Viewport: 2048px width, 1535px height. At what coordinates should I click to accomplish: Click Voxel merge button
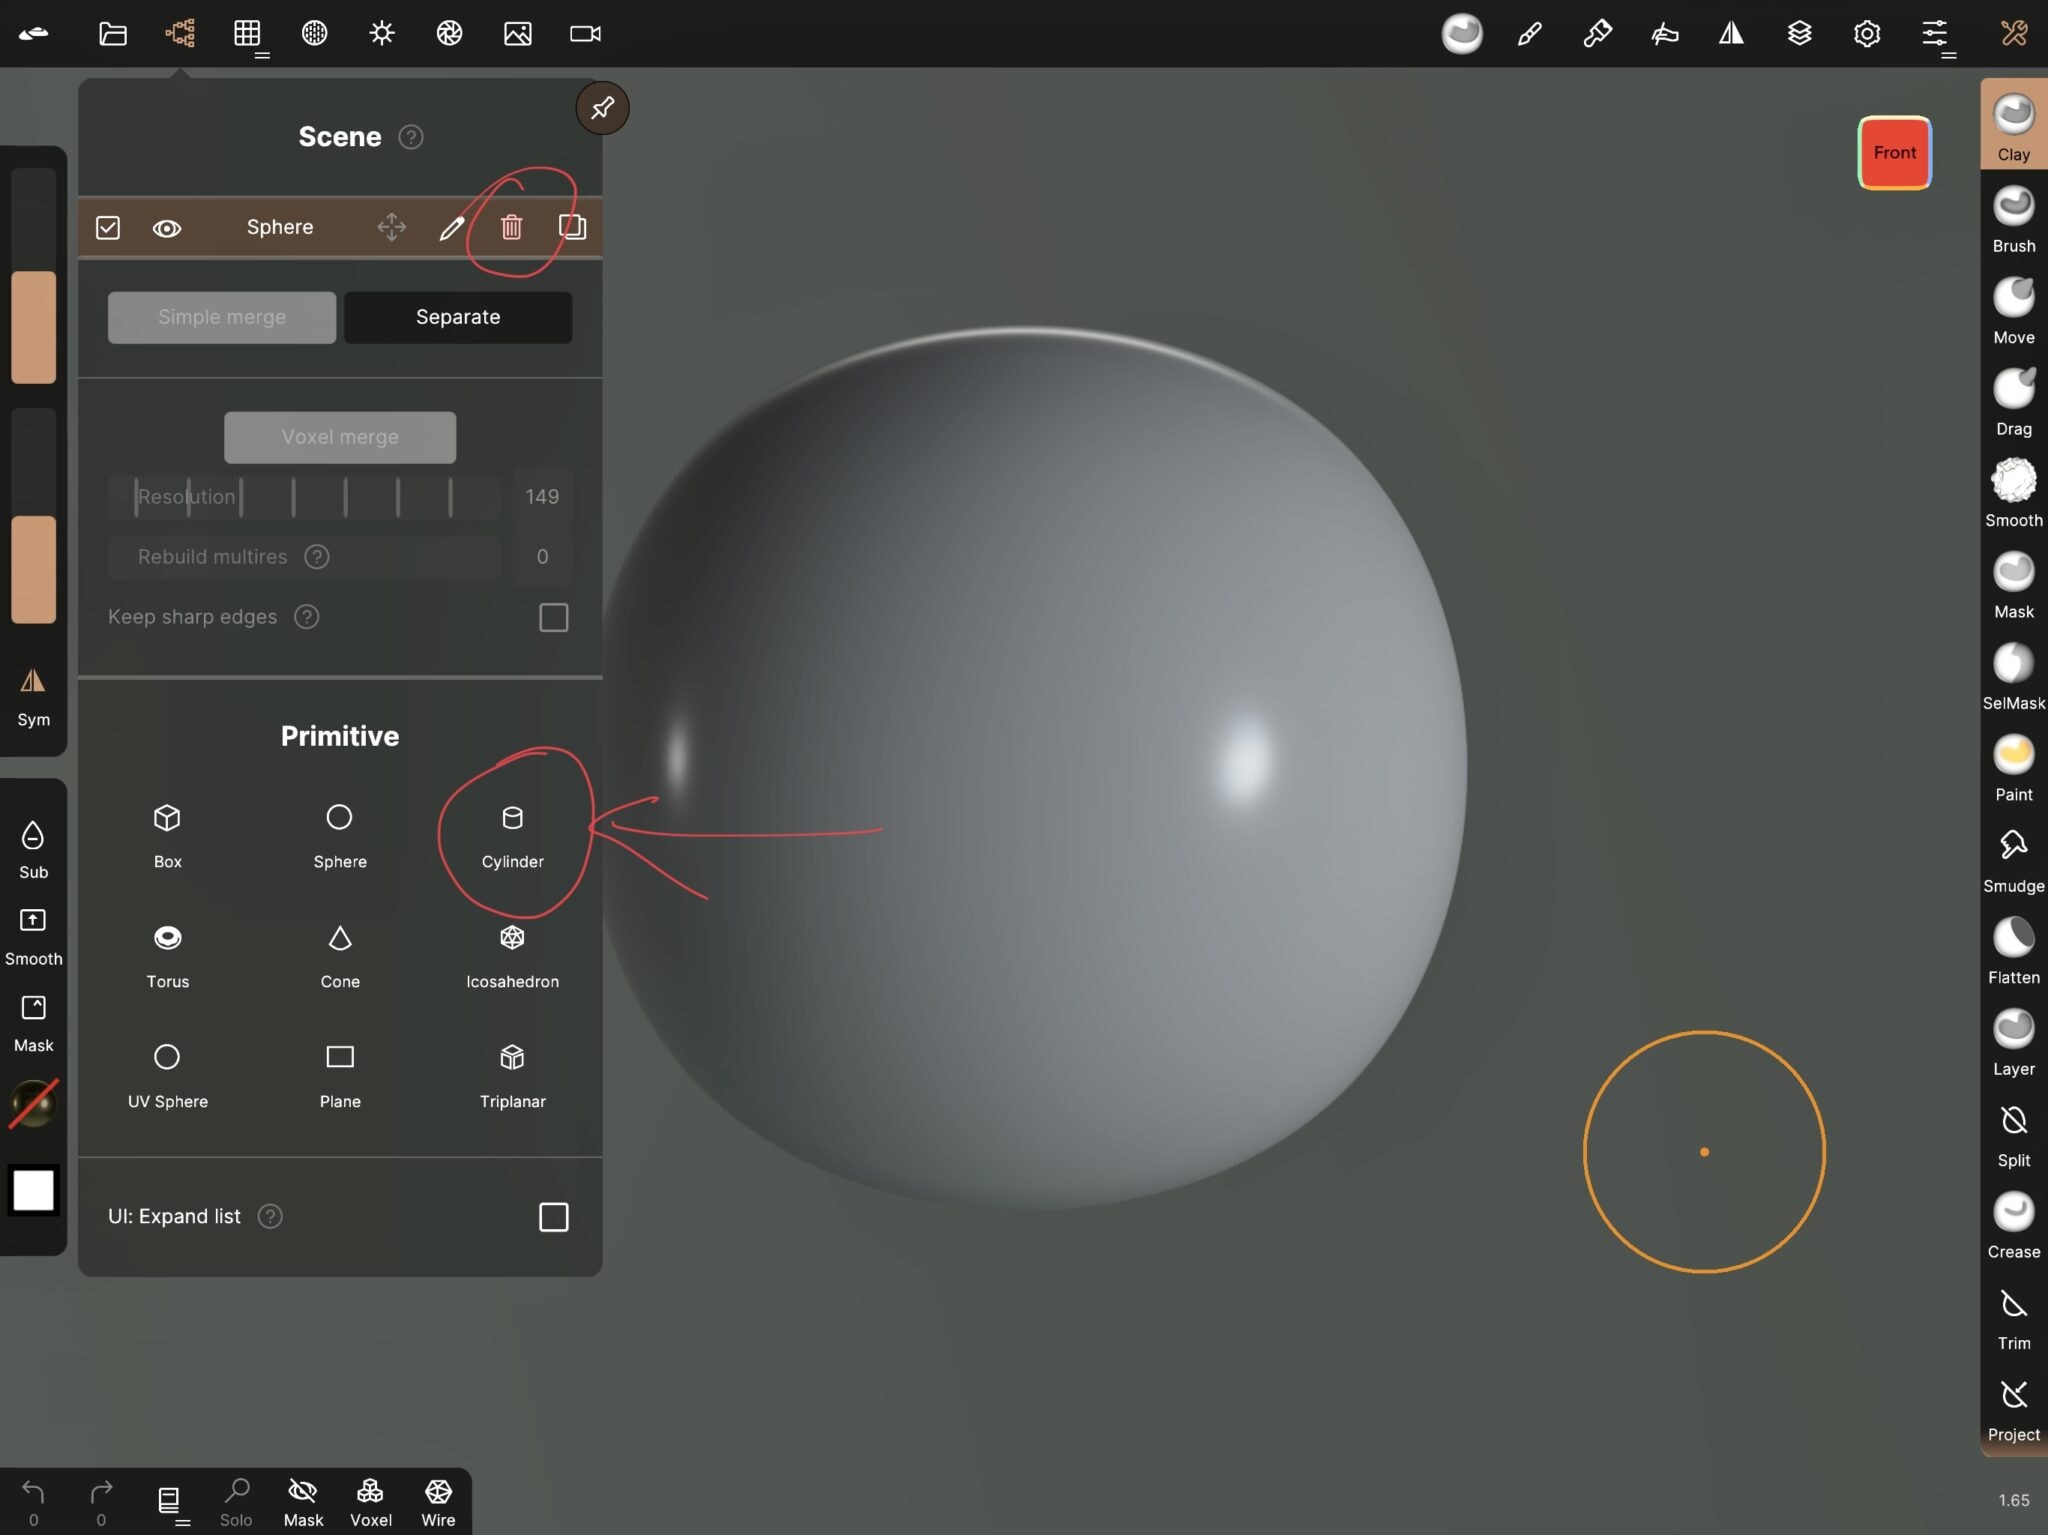339,437
